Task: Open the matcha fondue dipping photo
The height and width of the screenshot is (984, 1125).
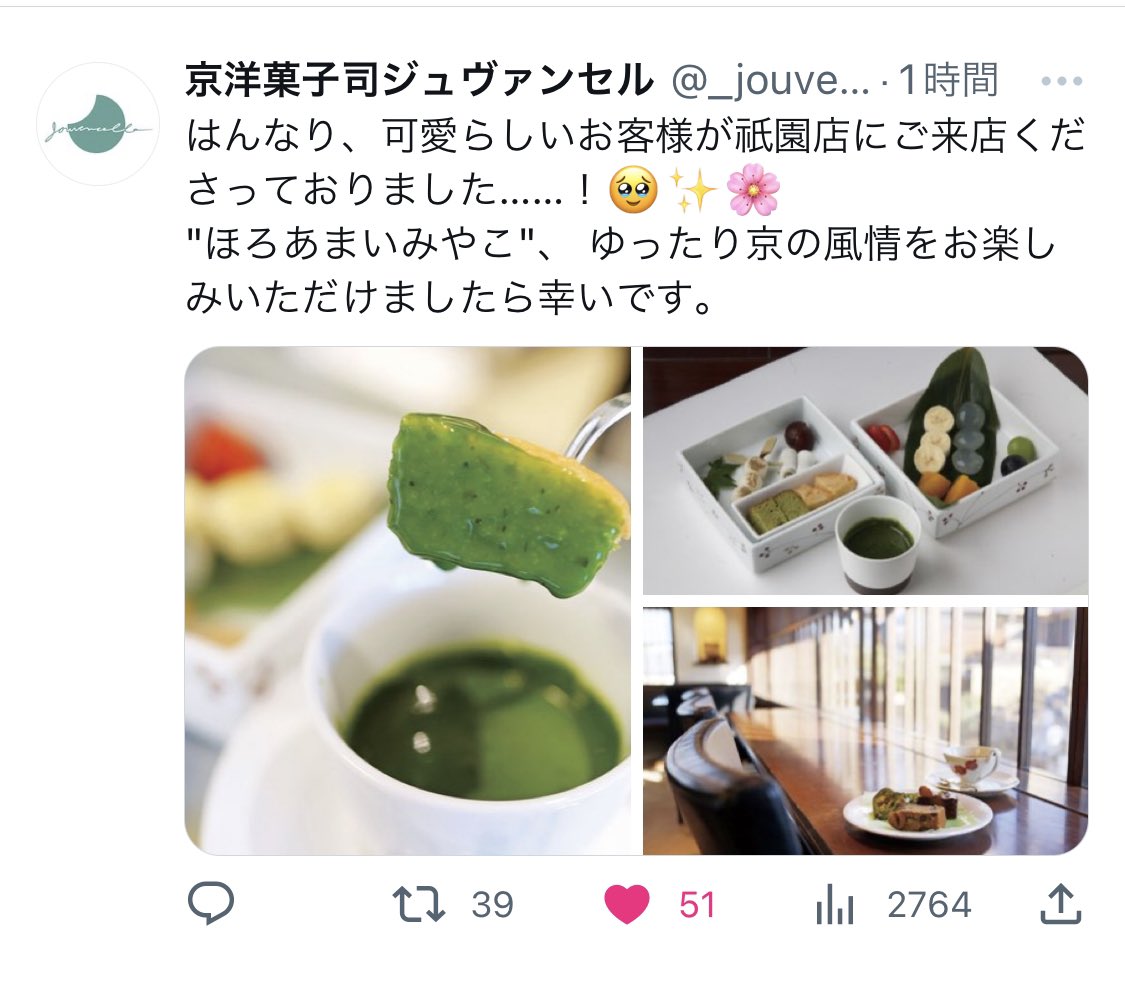Action: pos(408,601)
